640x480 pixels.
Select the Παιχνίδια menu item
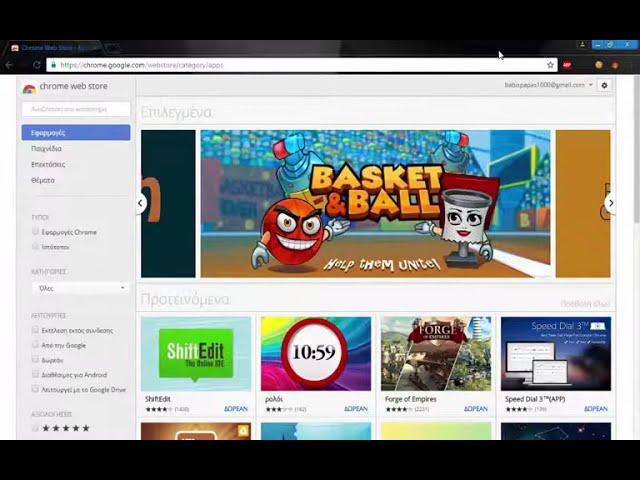46,149
